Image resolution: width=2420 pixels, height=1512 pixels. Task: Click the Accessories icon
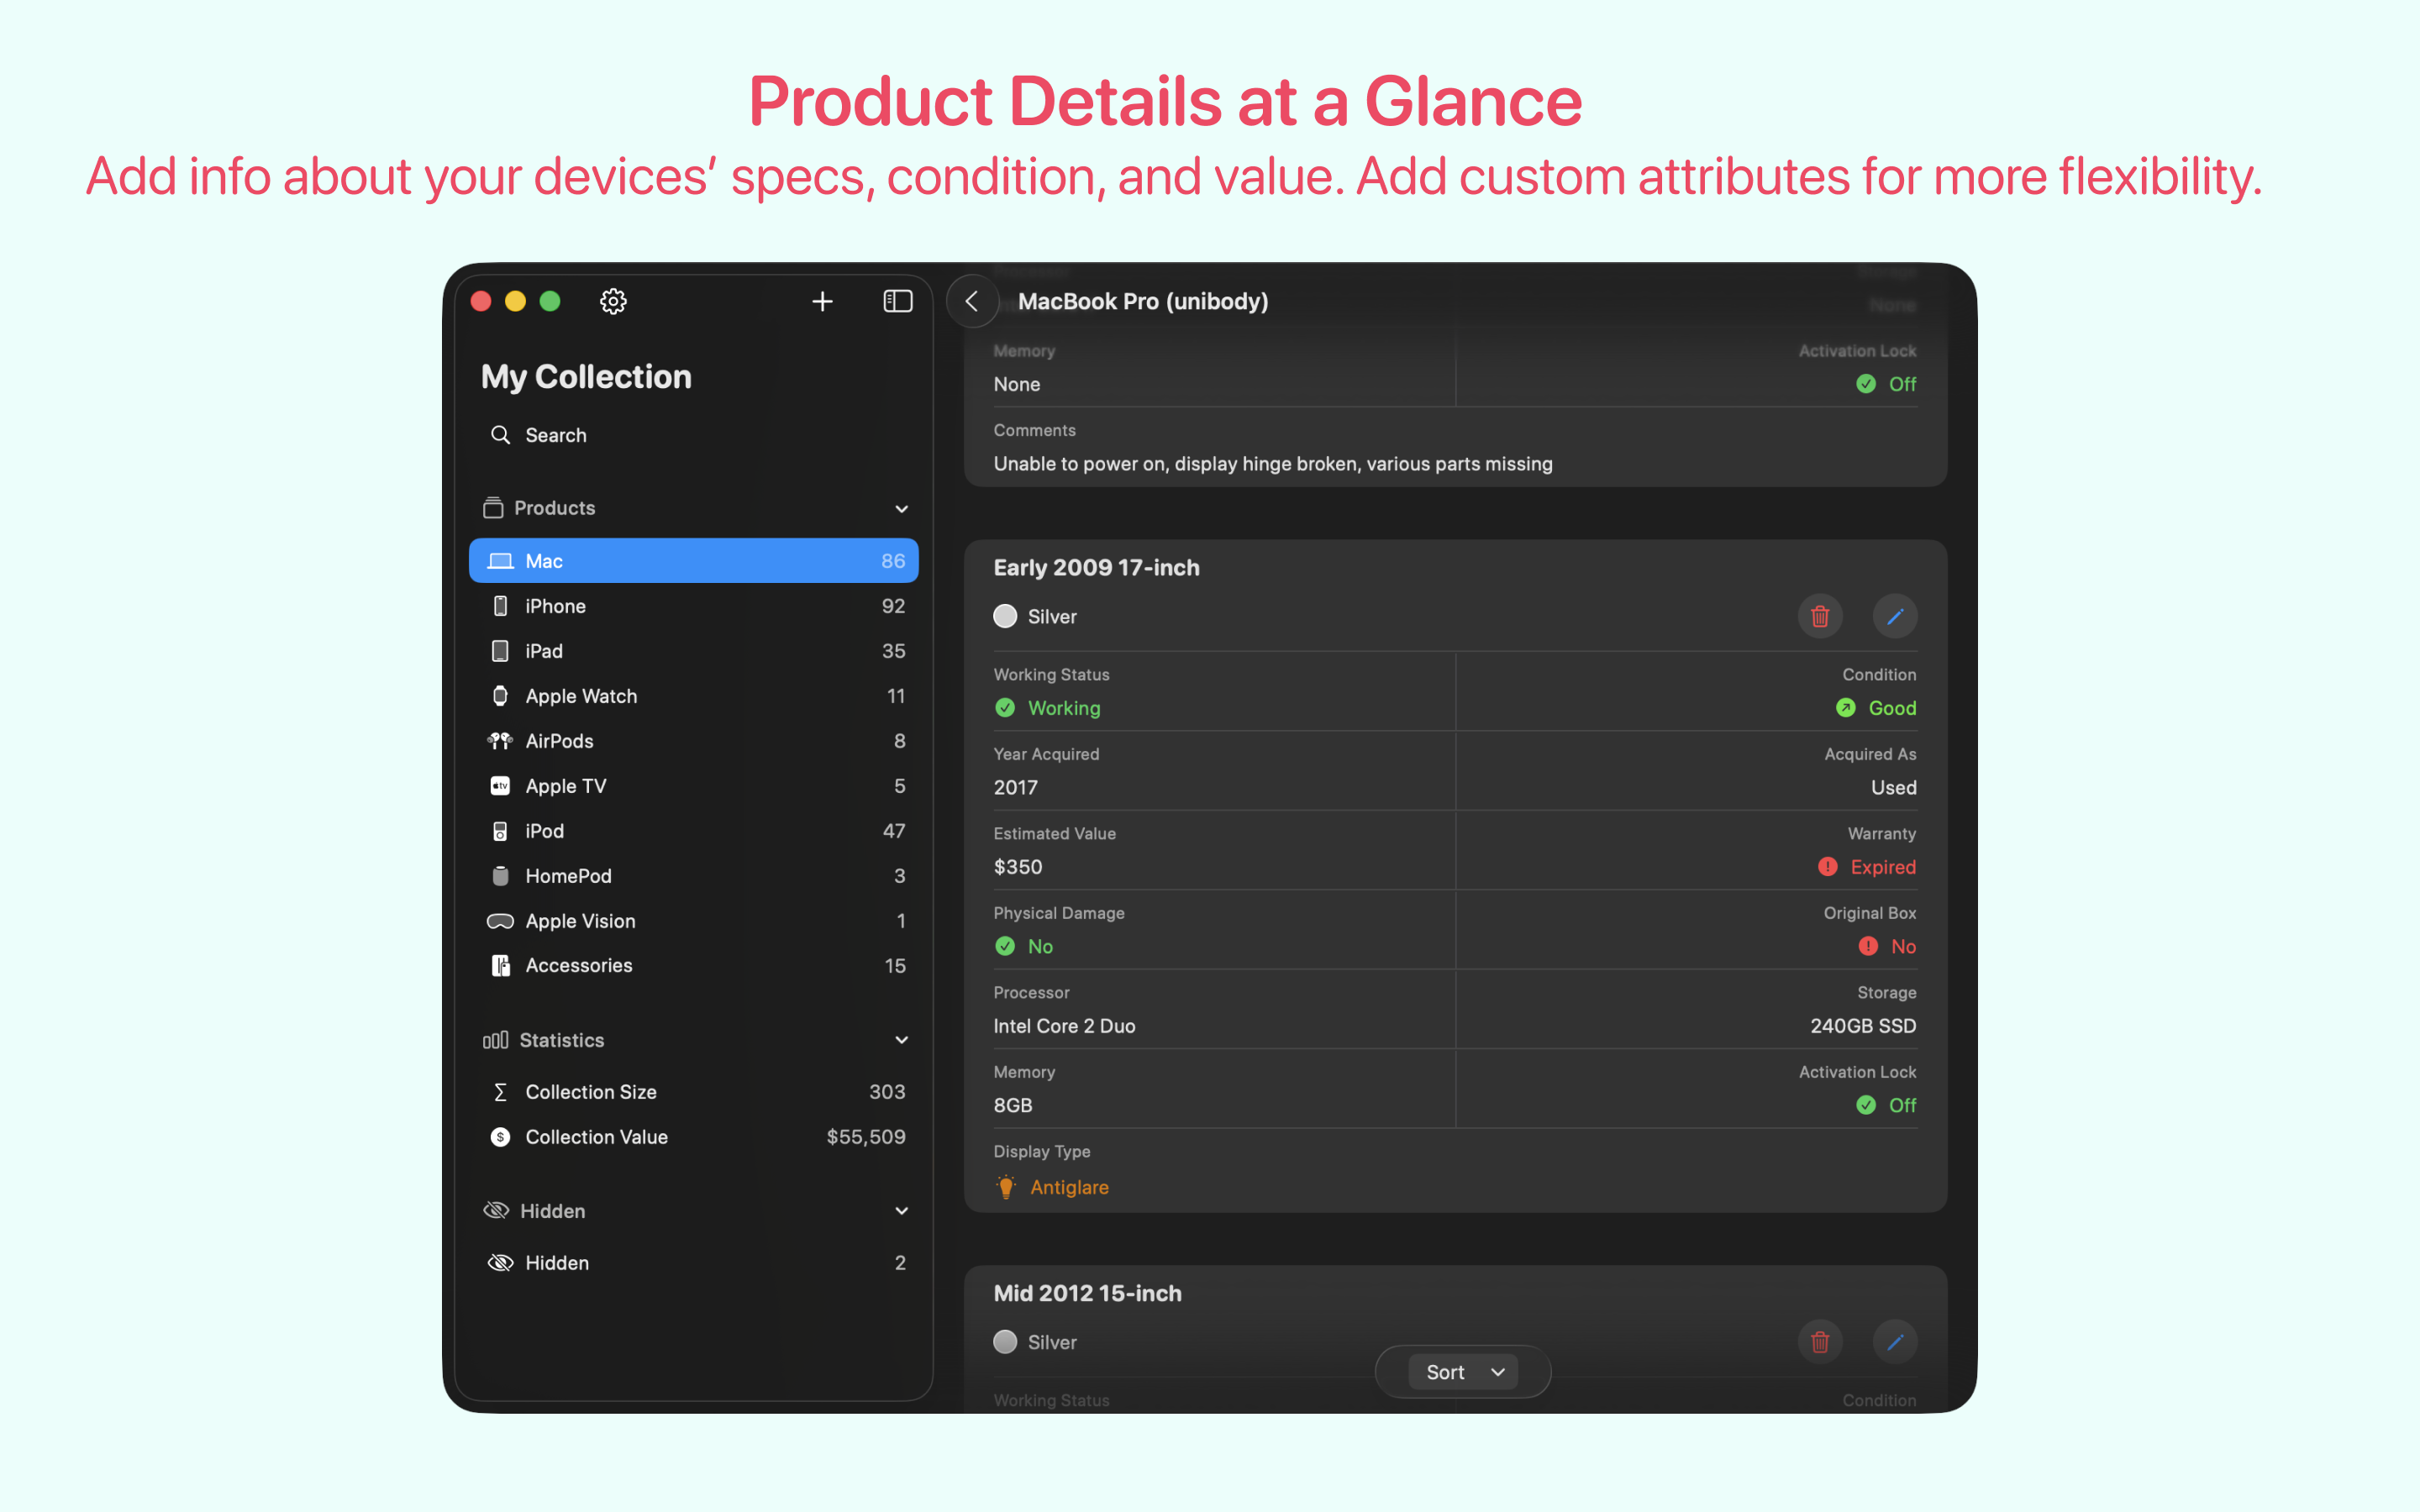(x=500, y=966)
